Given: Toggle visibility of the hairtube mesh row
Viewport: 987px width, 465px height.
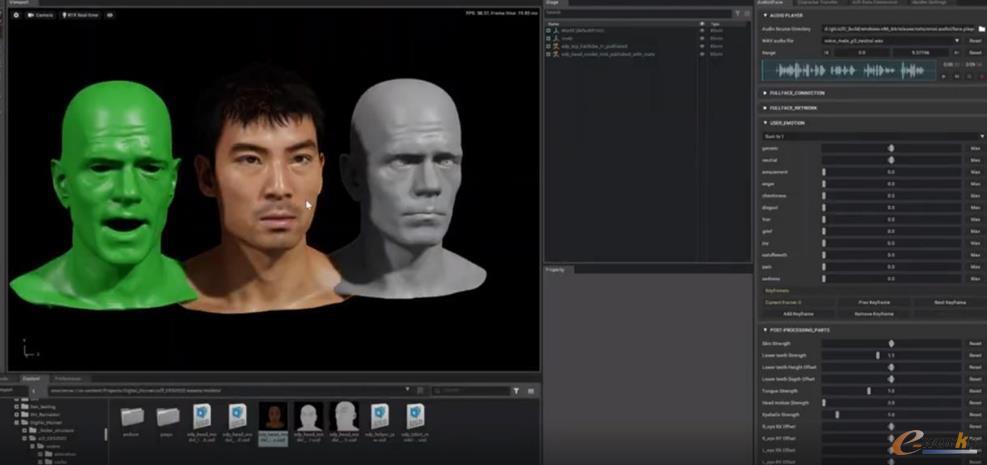Looking at the screenshot, I should pyautogui.click(x=702, y=46).
